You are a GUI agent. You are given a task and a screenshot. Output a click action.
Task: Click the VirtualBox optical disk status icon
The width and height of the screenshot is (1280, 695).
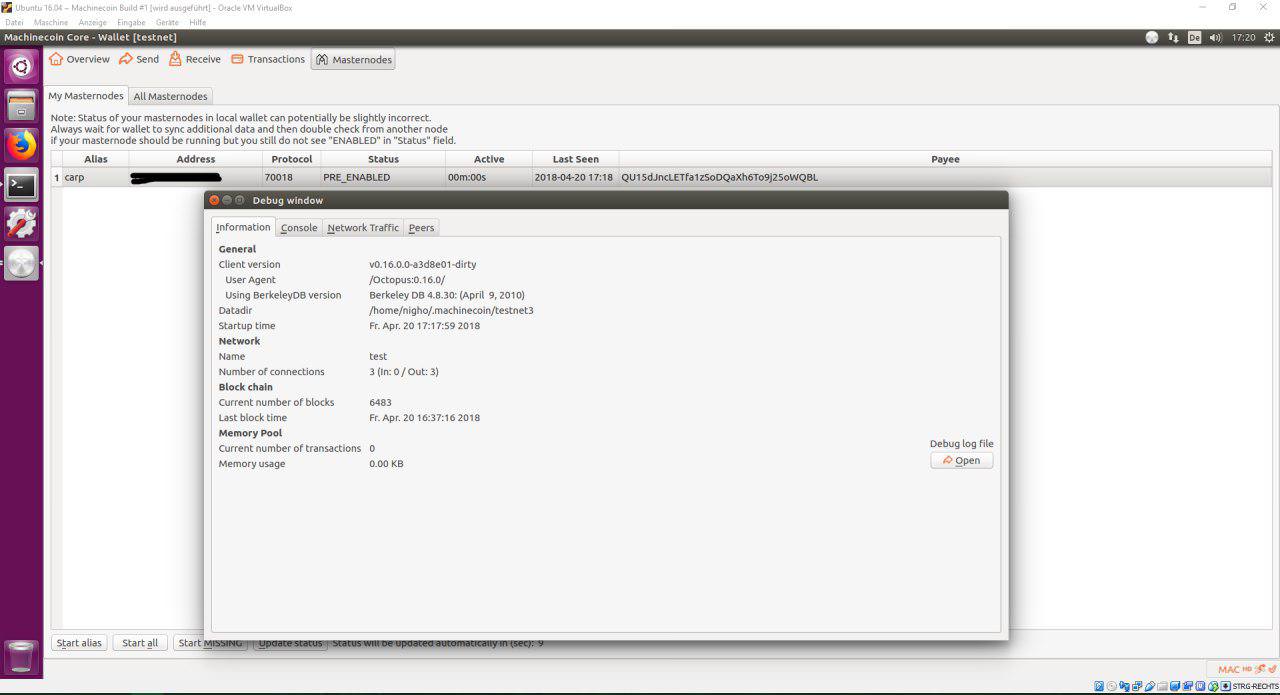(1111, 686)
